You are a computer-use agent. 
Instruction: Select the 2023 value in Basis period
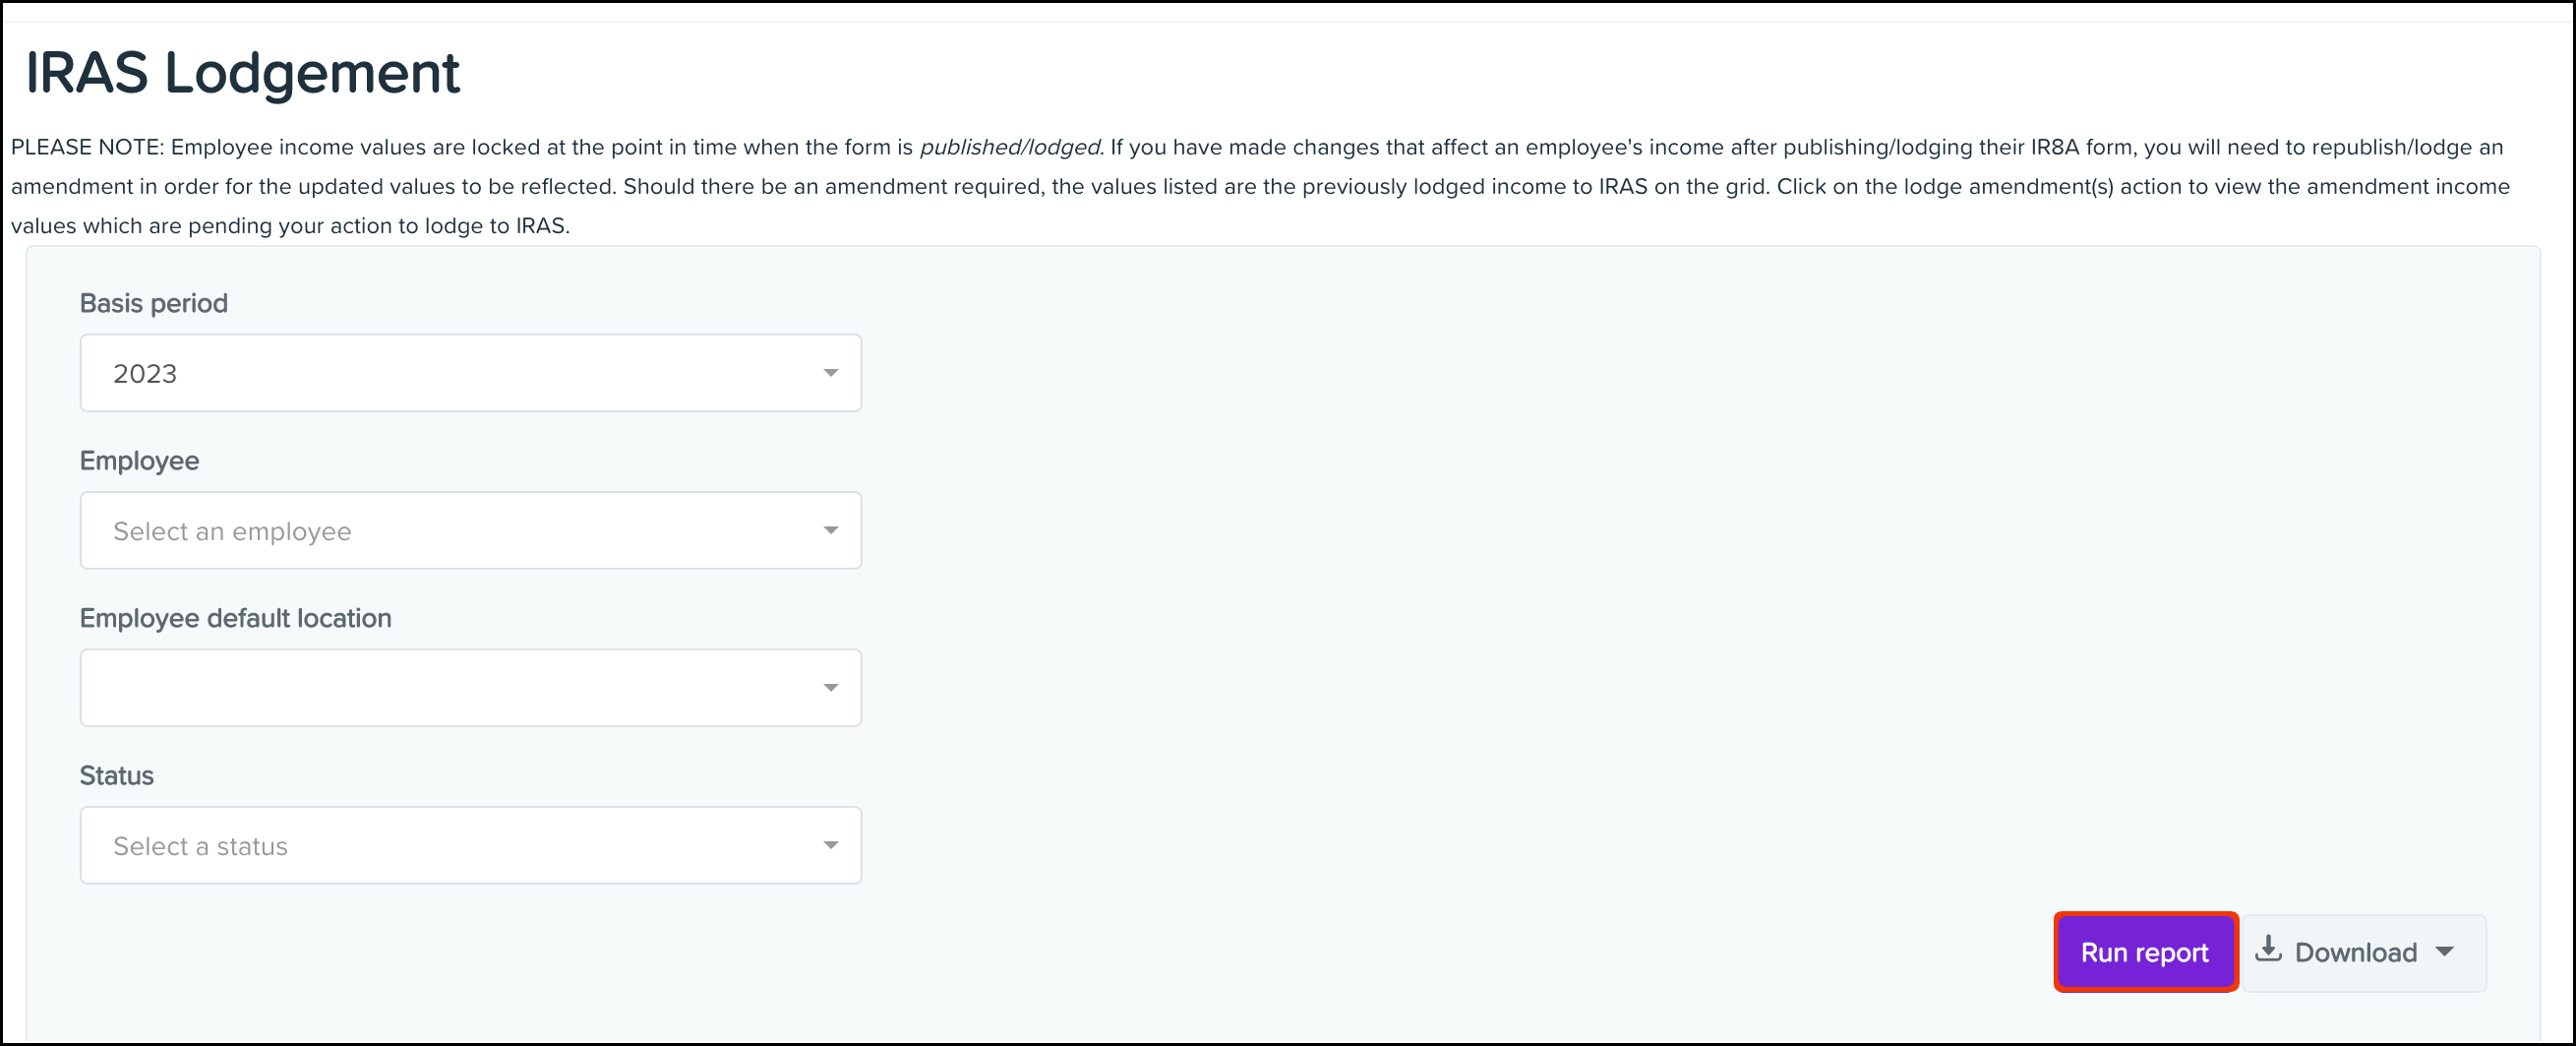tap(145, 374)
